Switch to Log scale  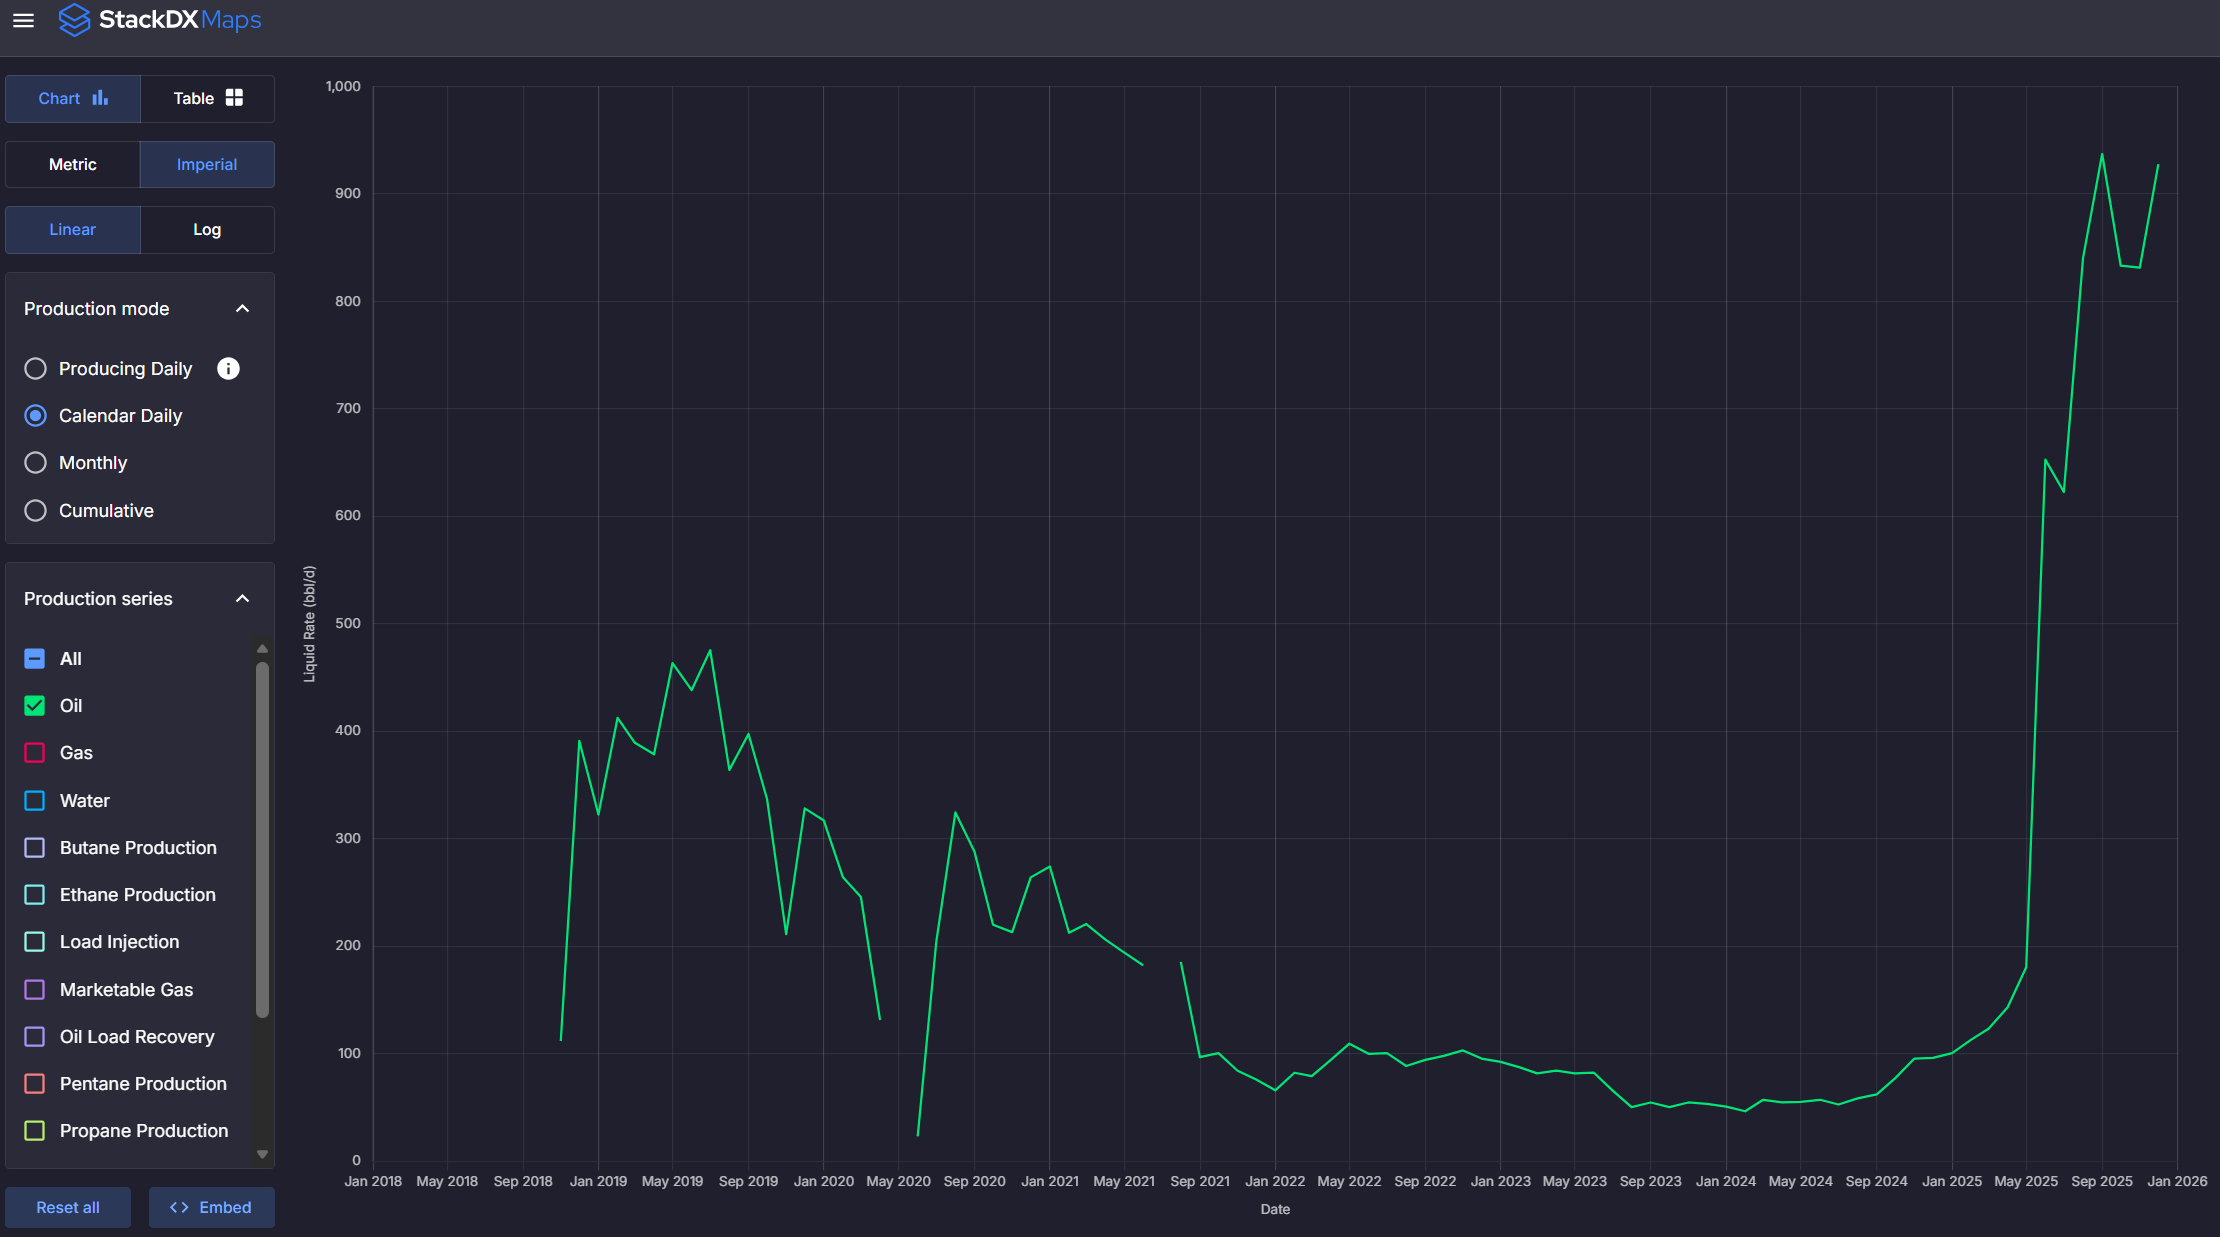click(207, 230)
